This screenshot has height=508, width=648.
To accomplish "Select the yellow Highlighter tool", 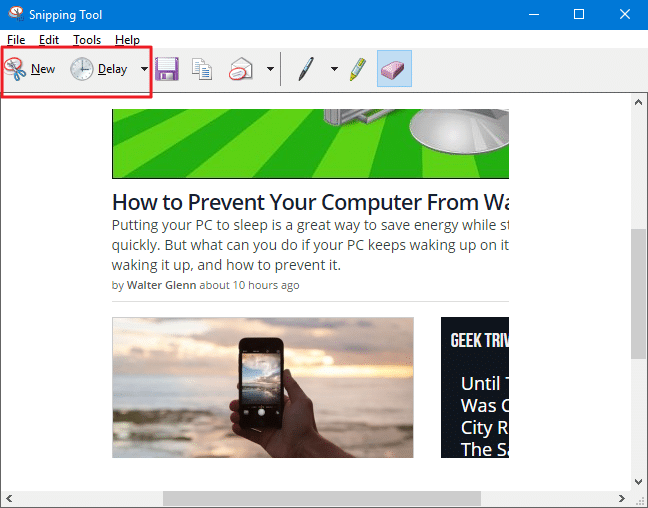I will [x=357, y=69].
